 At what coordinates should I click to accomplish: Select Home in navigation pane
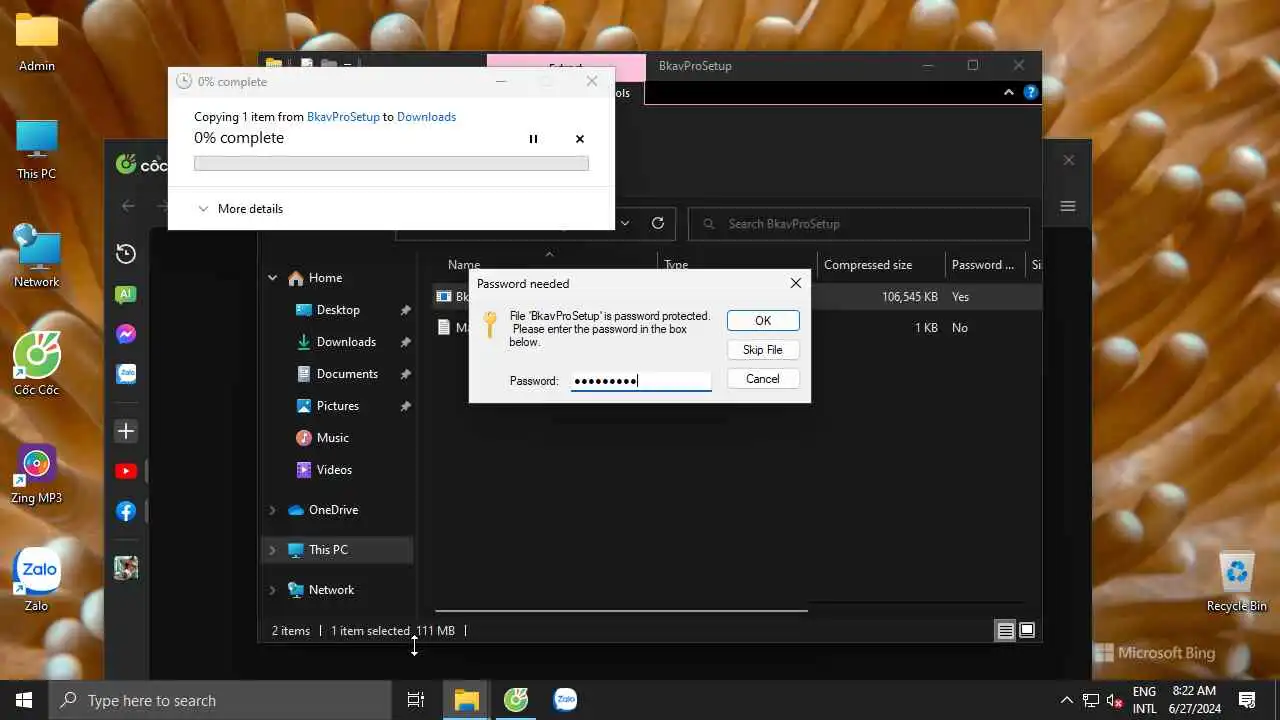coord(325,278)
